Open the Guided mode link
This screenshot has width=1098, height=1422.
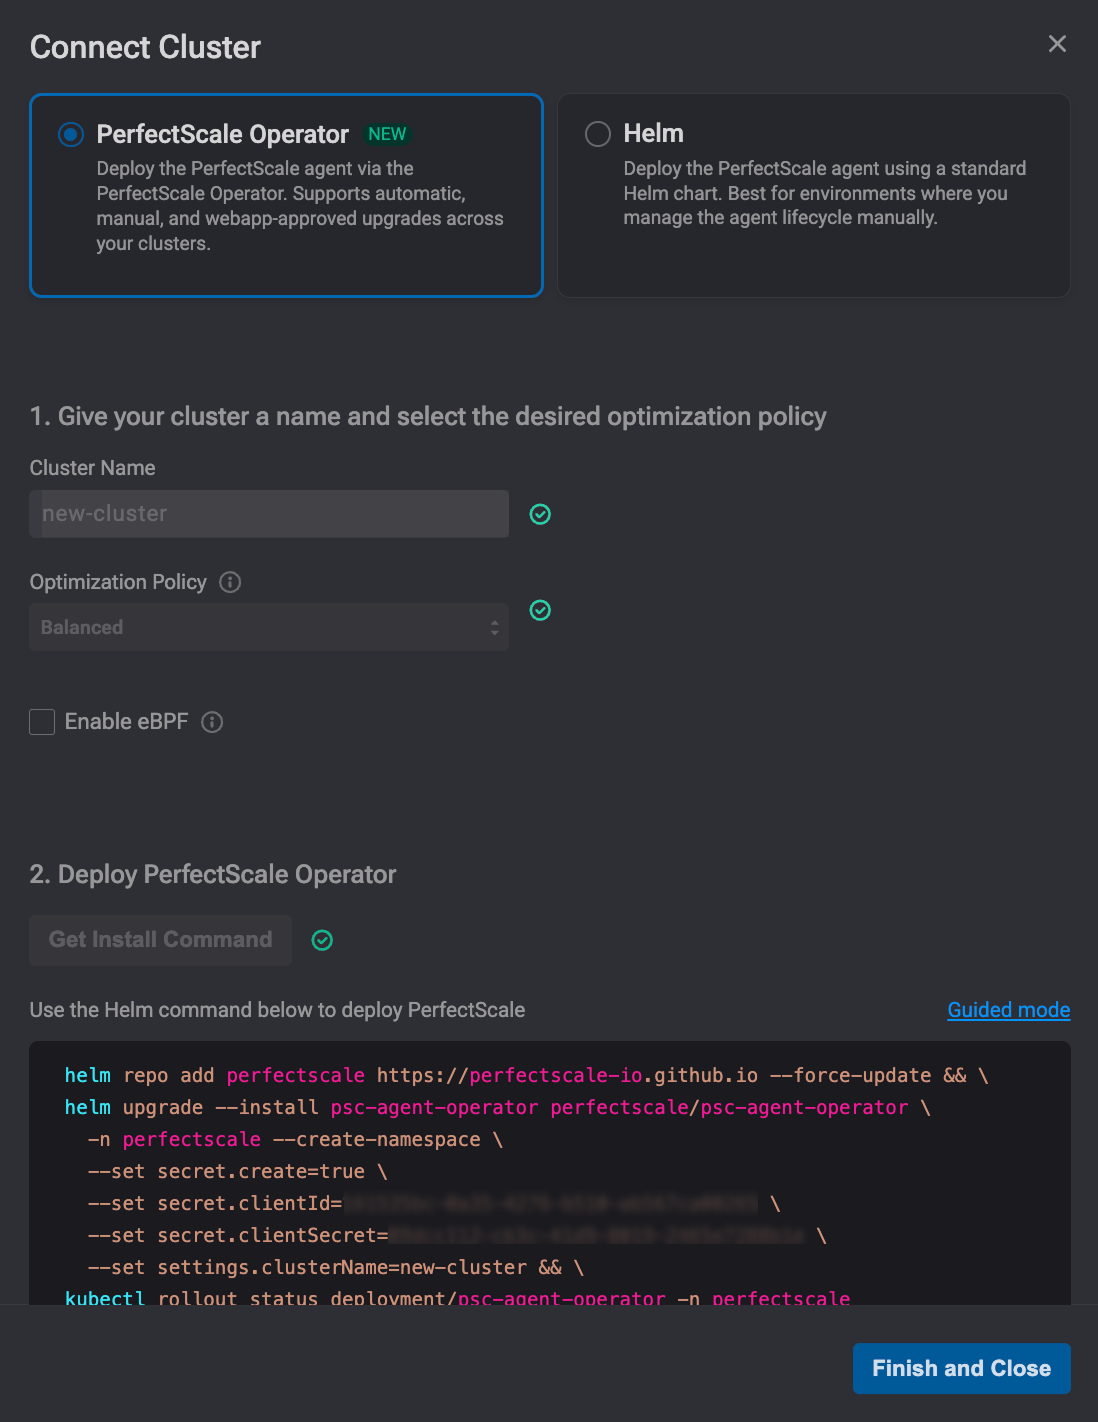click(1009, 1010)
